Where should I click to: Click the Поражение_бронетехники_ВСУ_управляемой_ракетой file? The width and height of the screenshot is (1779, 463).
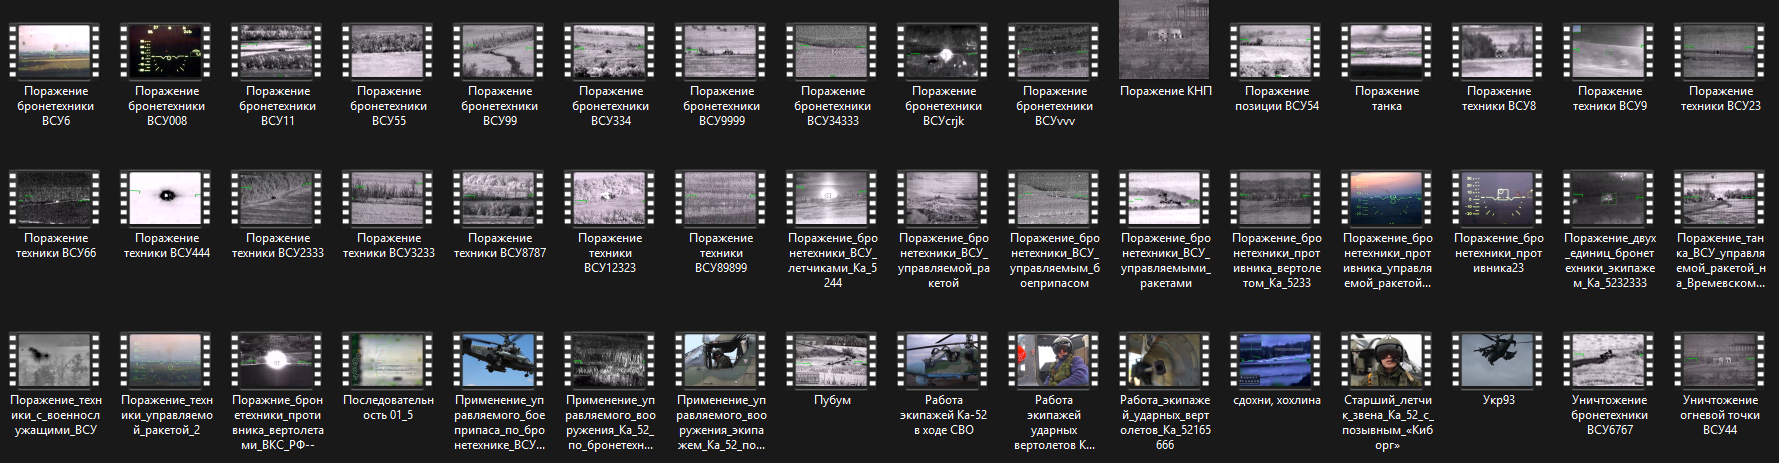[x=944, y=198]
